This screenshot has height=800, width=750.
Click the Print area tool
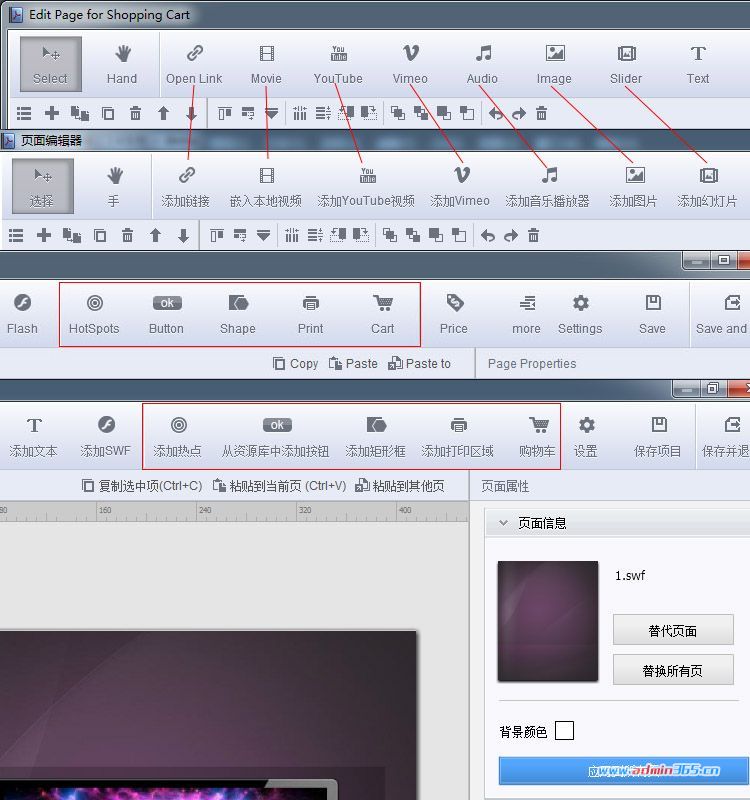[x=310, y=314]
